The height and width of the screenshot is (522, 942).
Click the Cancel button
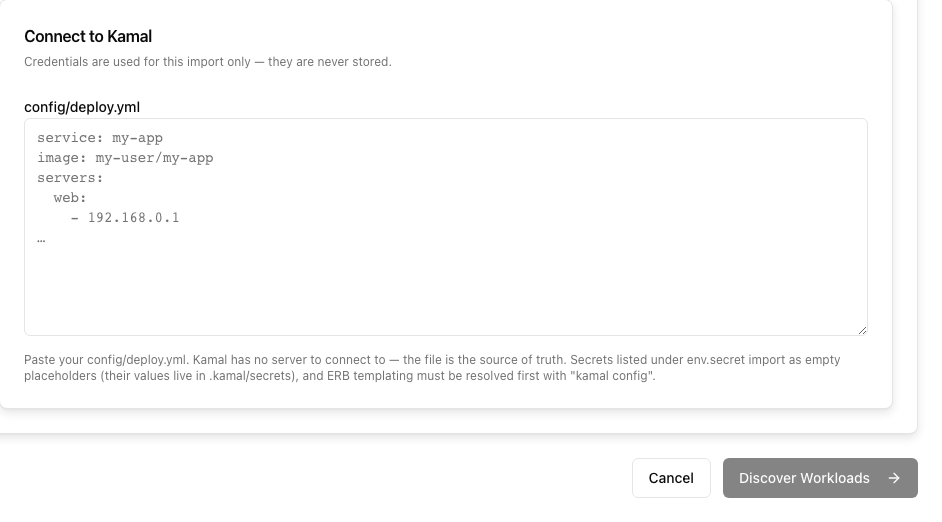tap(671, 478)
